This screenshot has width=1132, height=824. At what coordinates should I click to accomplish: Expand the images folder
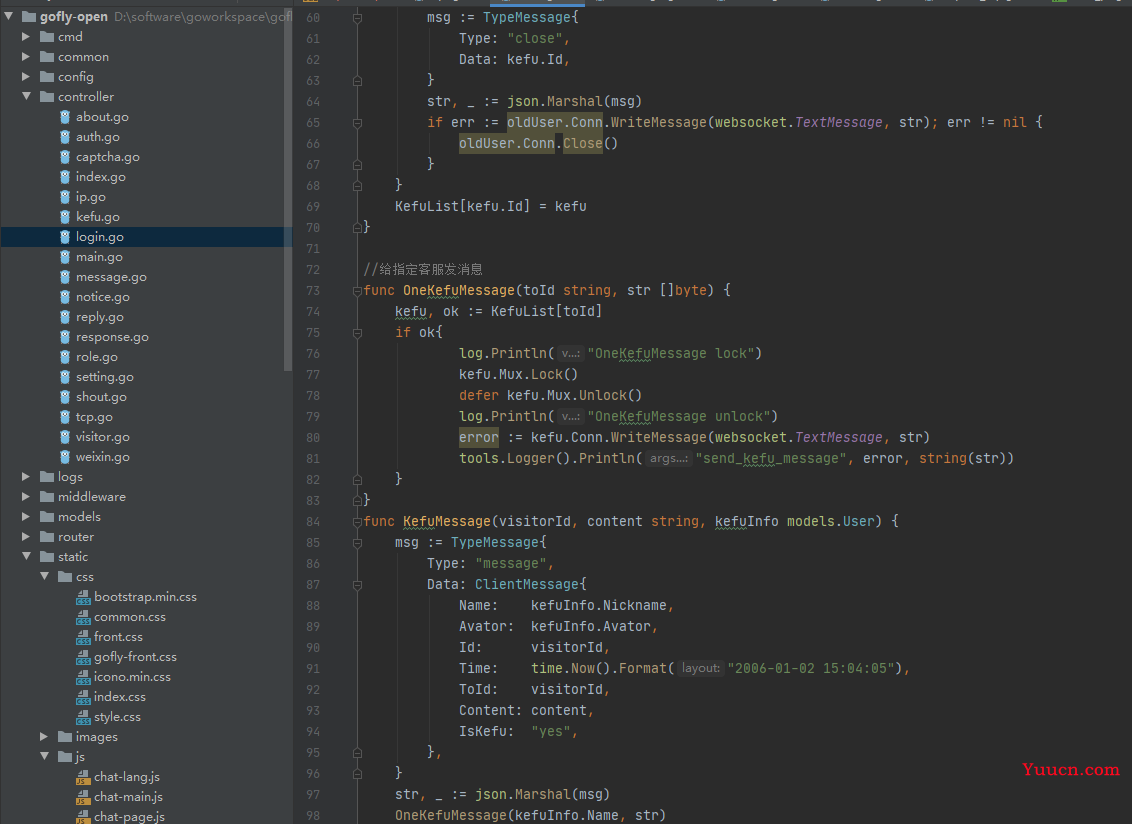click(45, 737)
